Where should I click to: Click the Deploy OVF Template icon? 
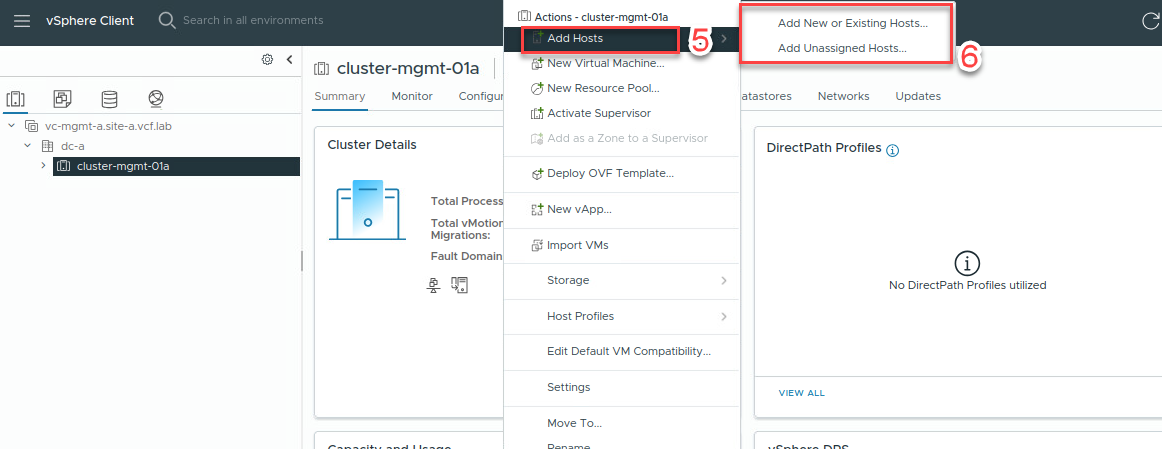[x=538, y=174]
